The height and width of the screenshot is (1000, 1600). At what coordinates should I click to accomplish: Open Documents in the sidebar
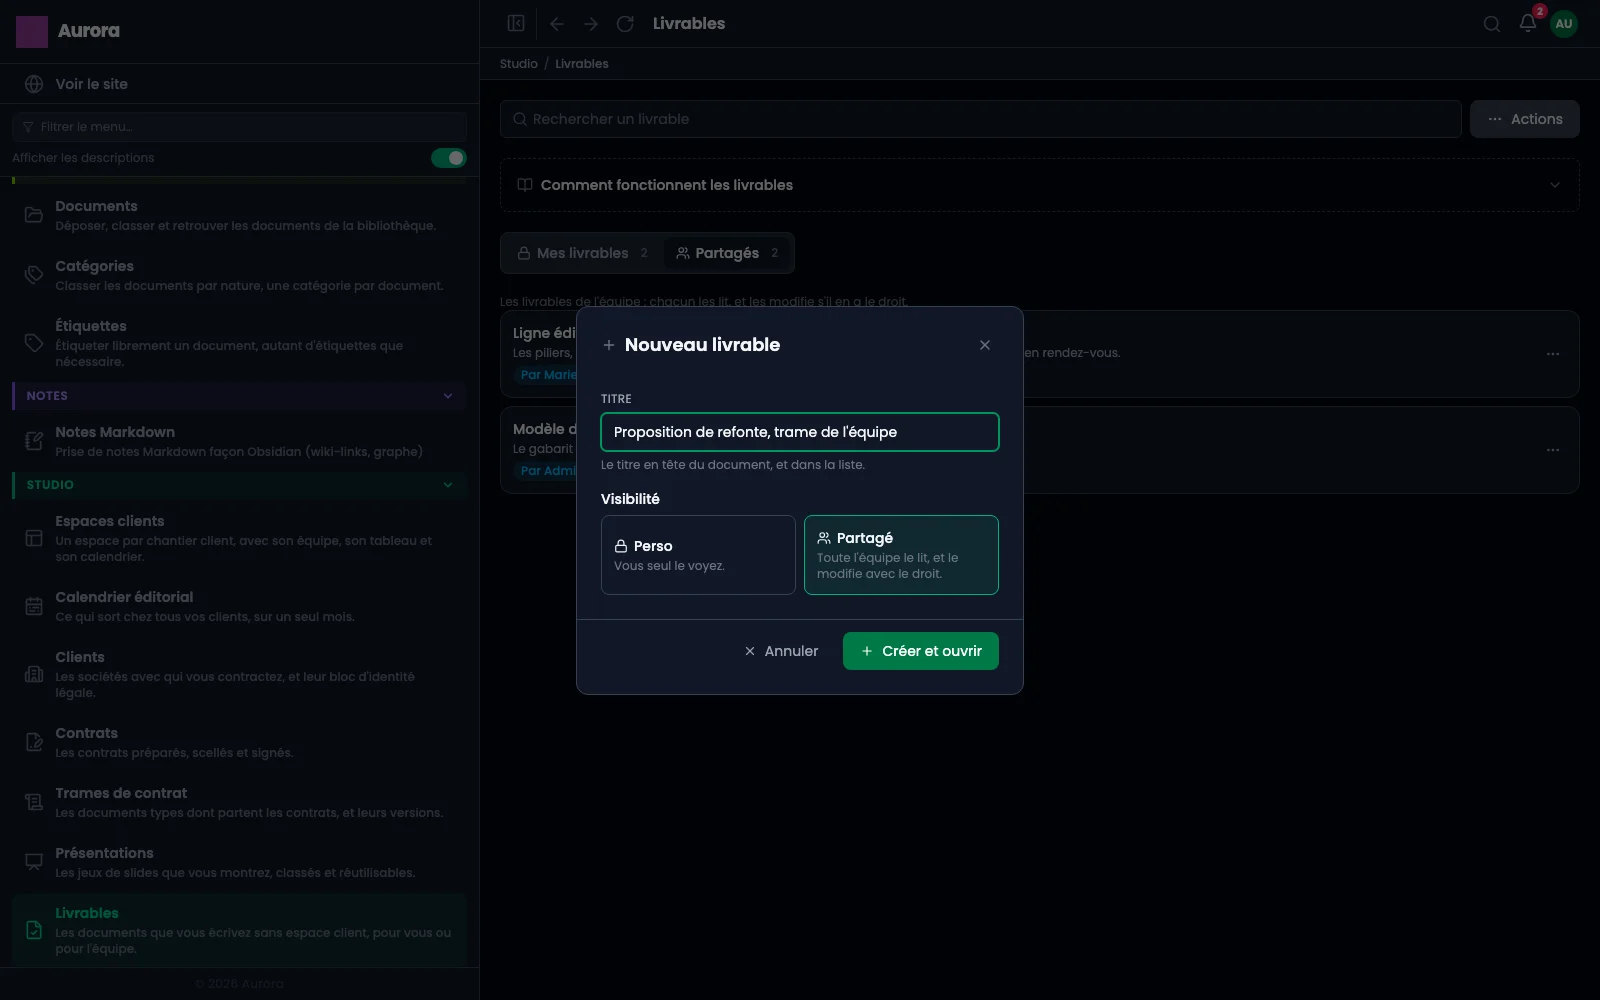[x=240, y=215]
